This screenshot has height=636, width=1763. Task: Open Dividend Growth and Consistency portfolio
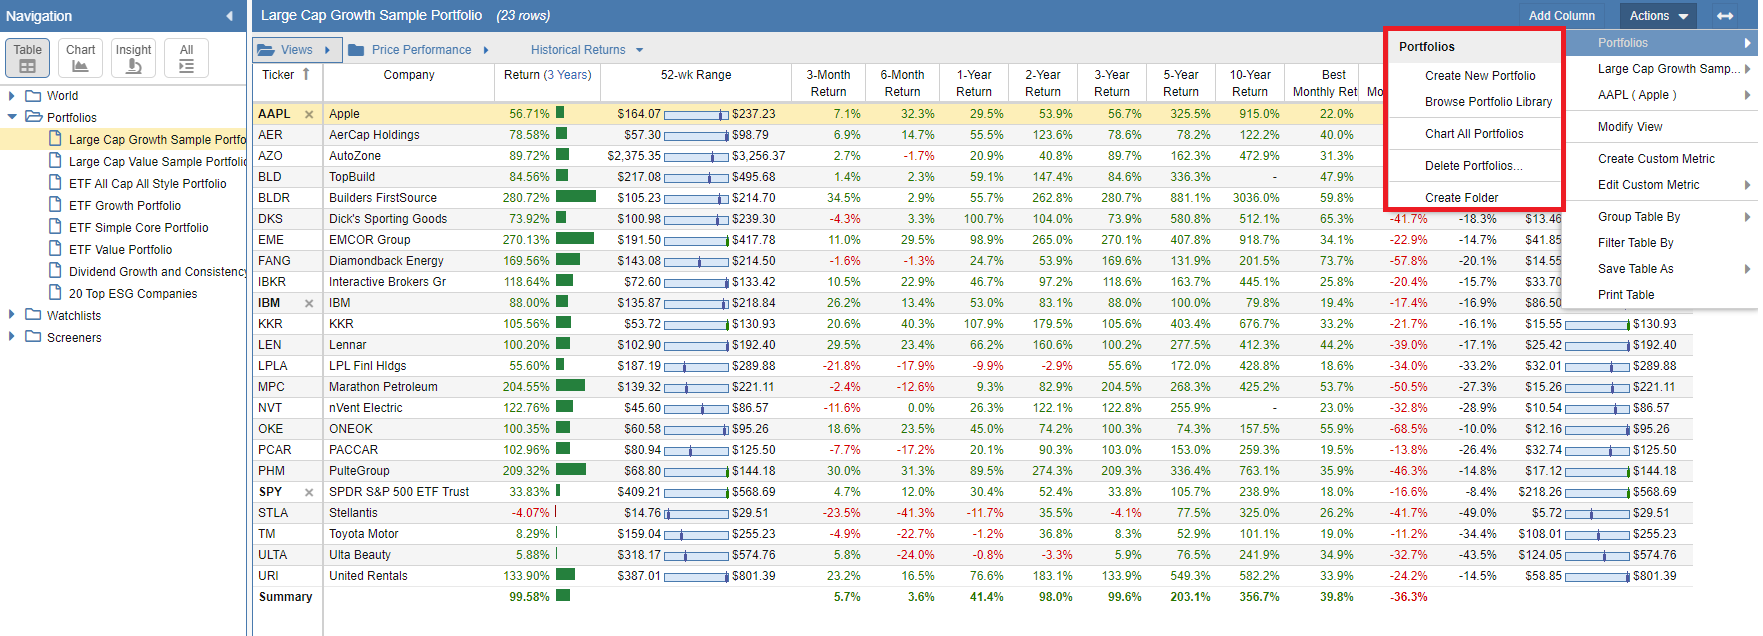tap(157, 272)
